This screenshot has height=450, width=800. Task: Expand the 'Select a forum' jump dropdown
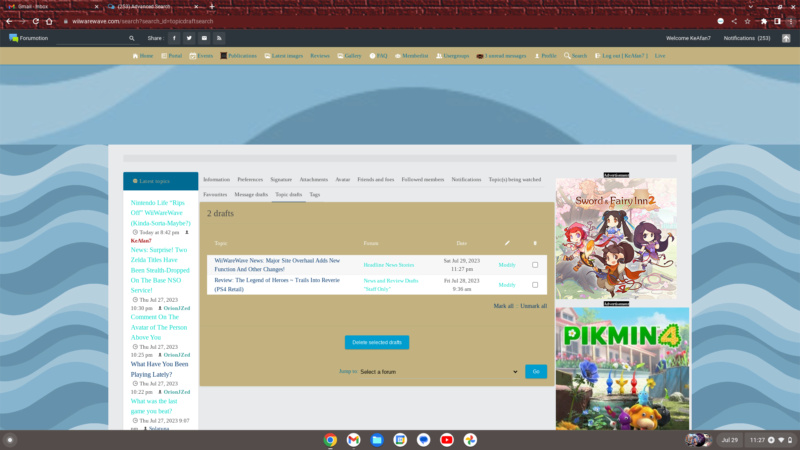pos(439,372)
